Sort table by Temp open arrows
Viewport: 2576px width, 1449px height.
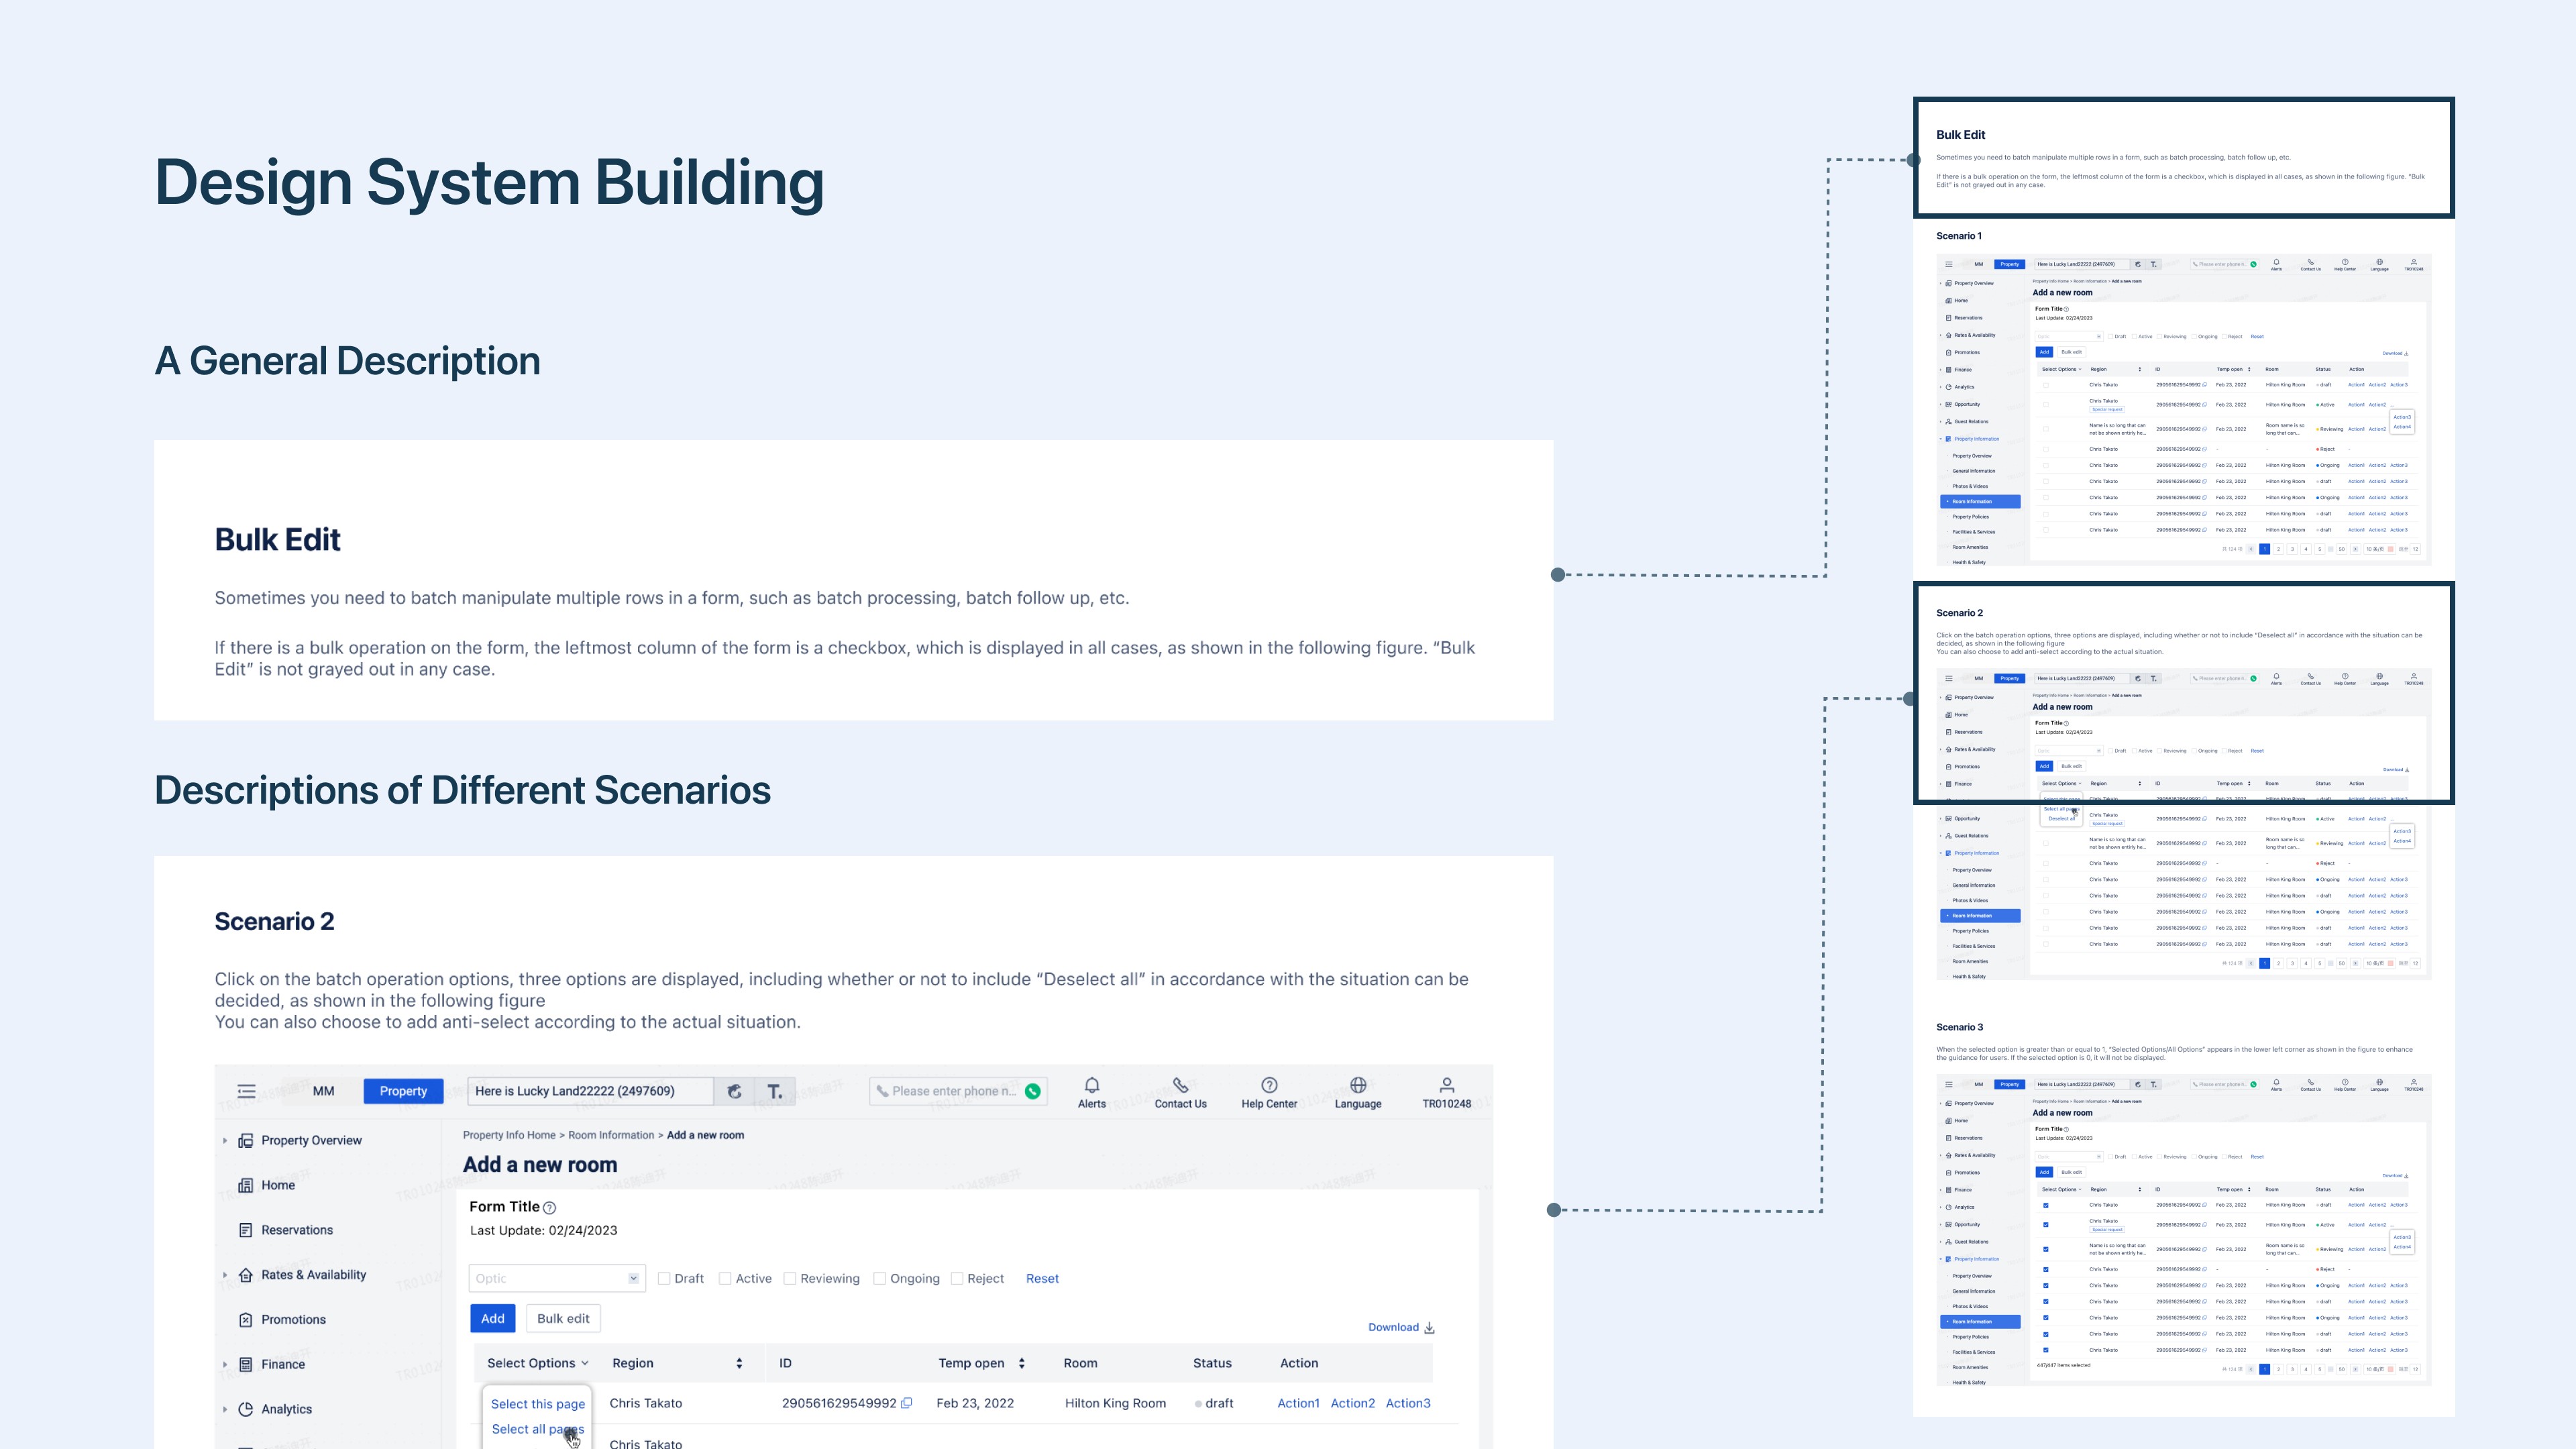click(x=1021, y=1363)
